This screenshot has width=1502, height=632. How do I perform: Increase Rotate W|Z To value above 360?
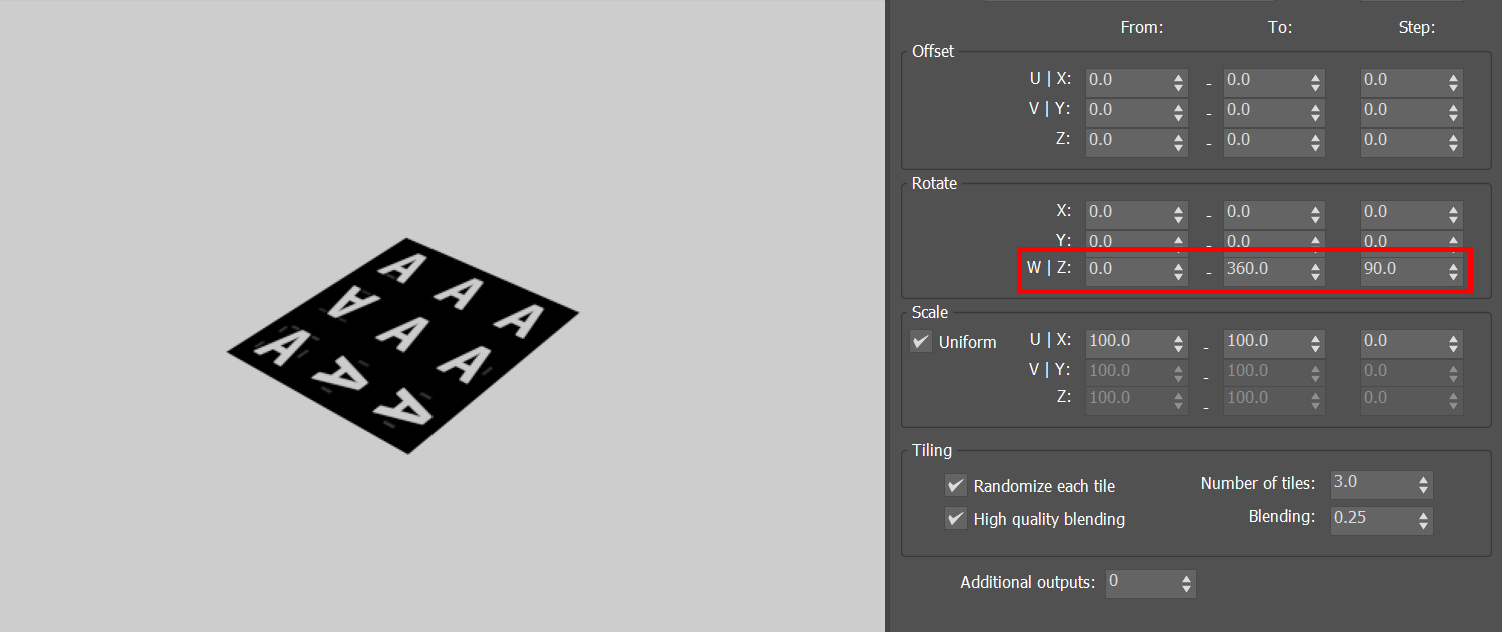pos(1315,262)
